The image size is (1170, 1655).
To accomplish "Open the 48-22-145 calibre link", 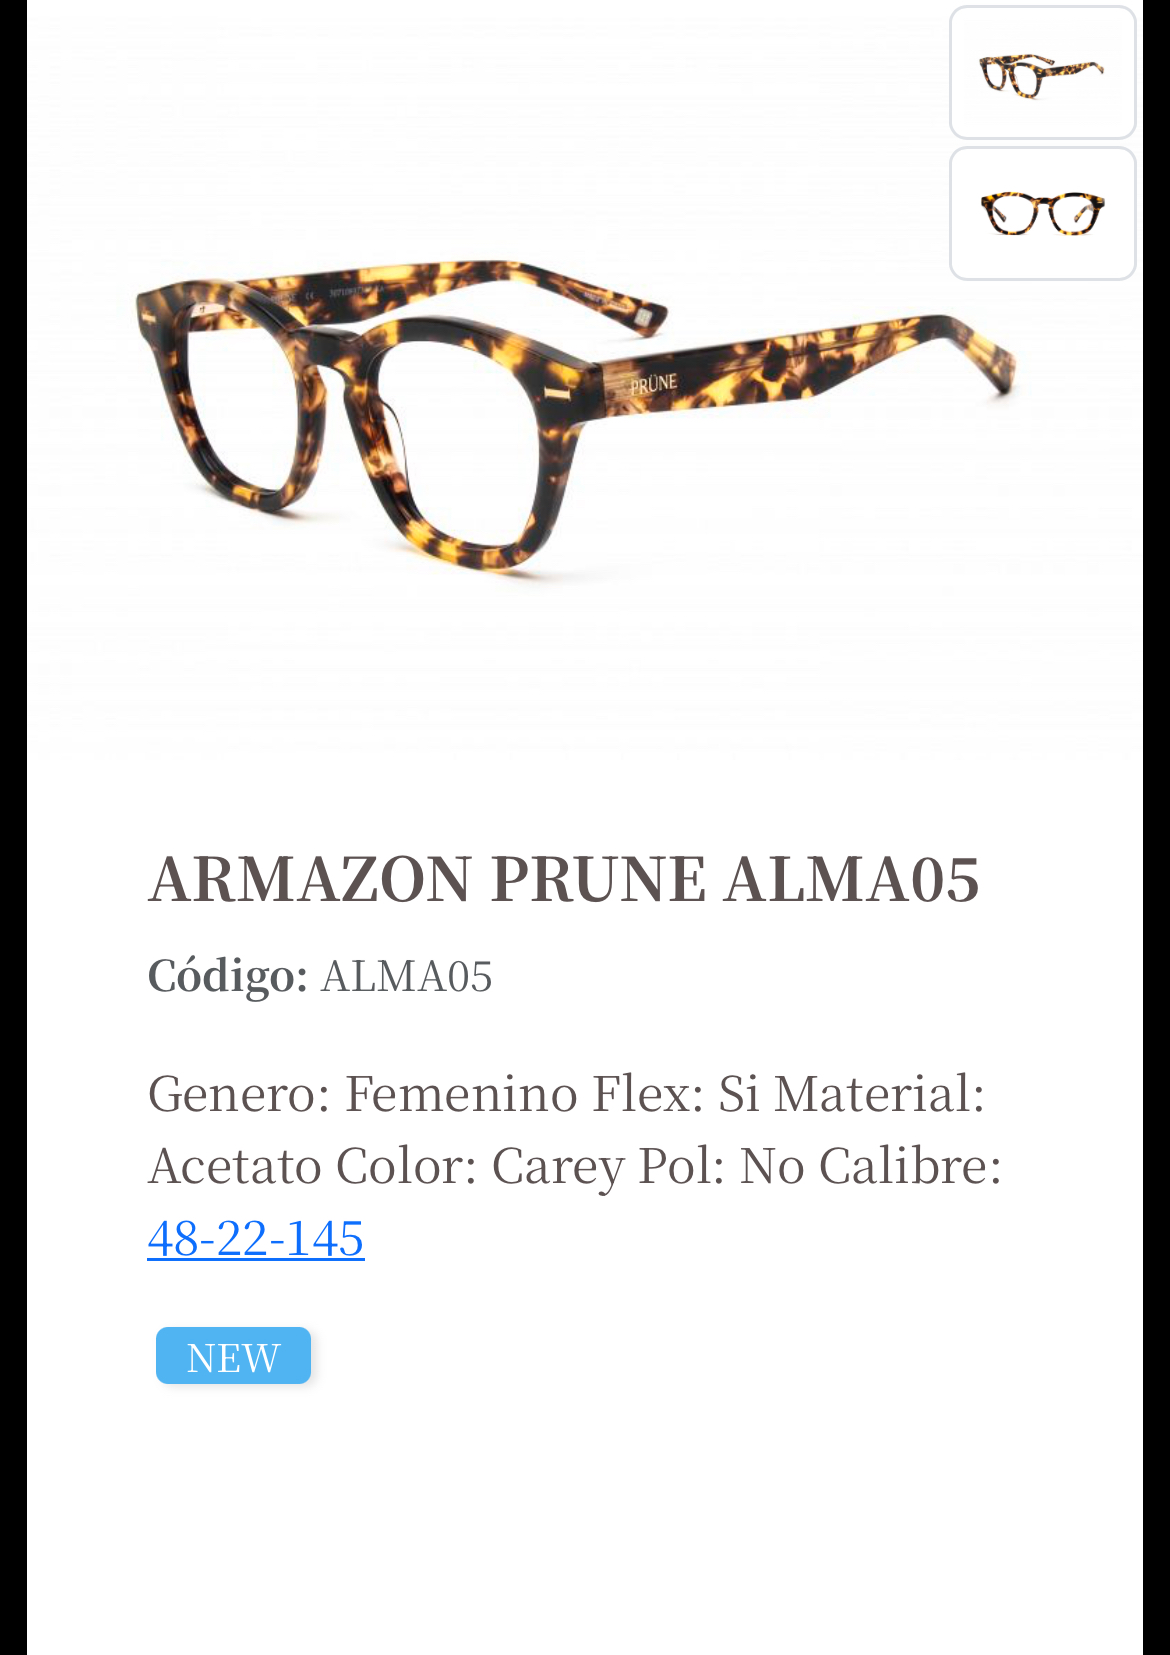I will point(256,1238).
